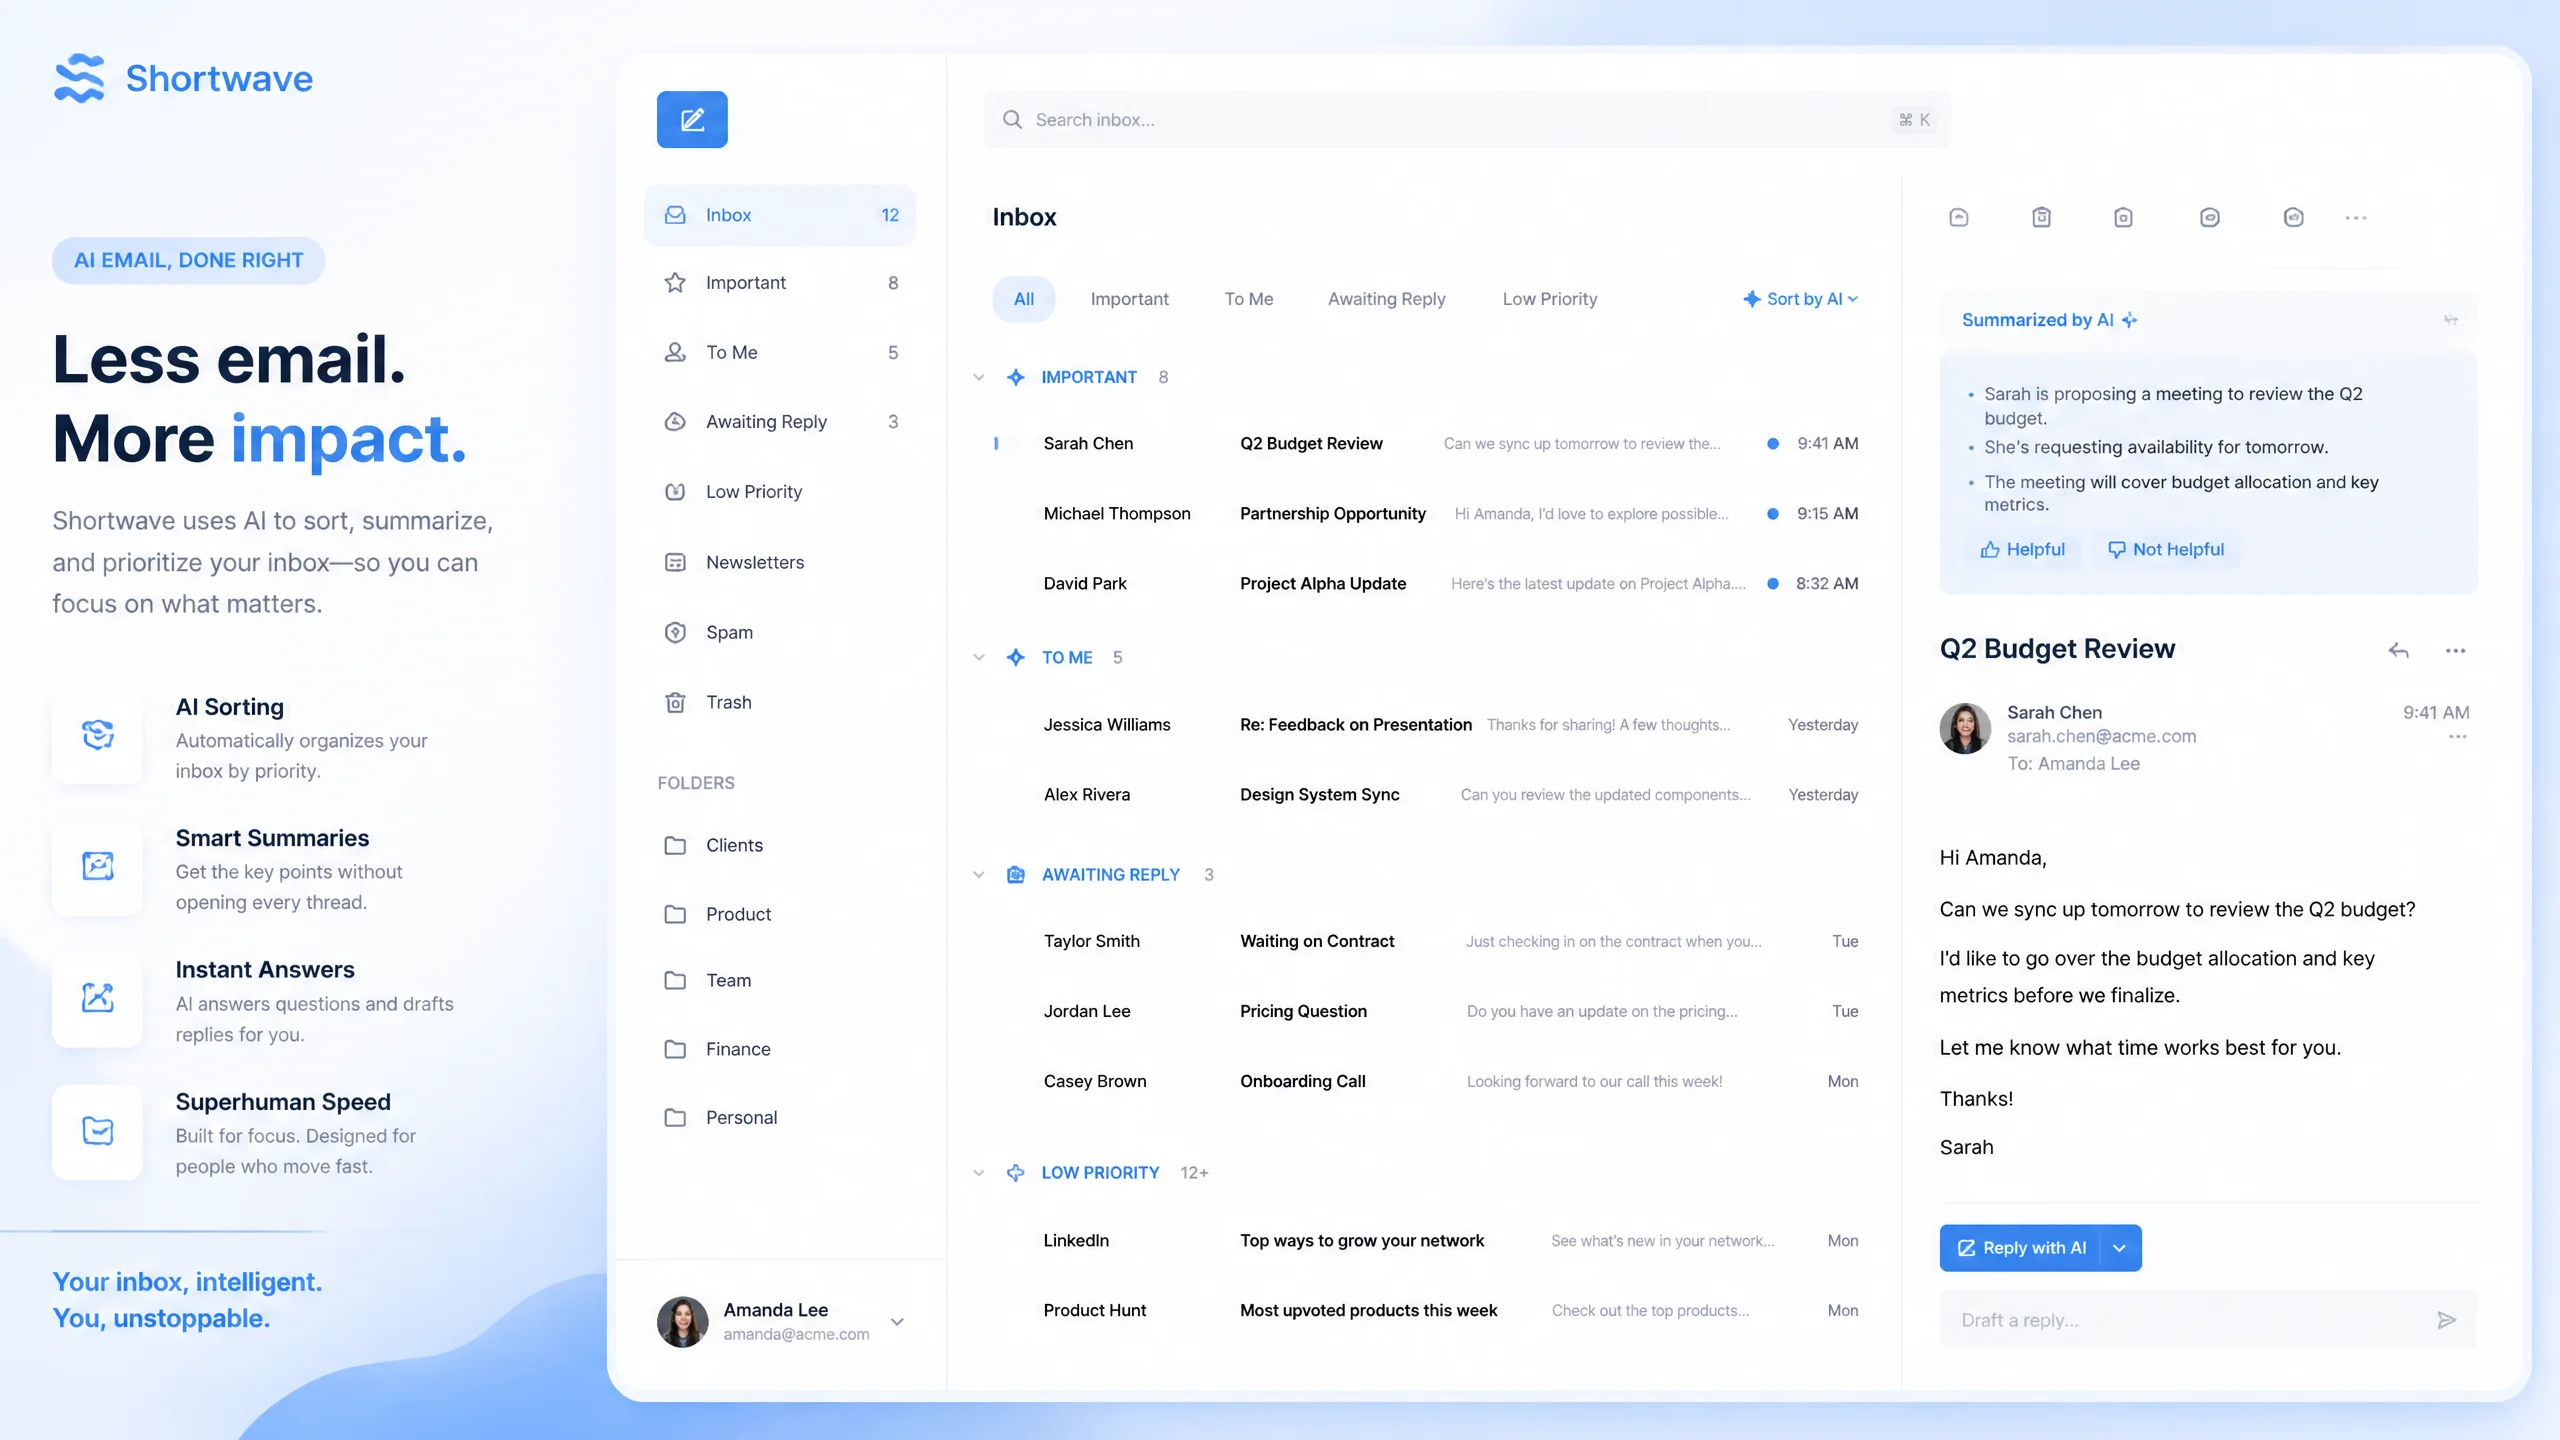Click the reply arrow beside Q2 Budget Review
Viewport: 2560px width, 1440px height.
pyautogui.click(x=2398, y=651)
